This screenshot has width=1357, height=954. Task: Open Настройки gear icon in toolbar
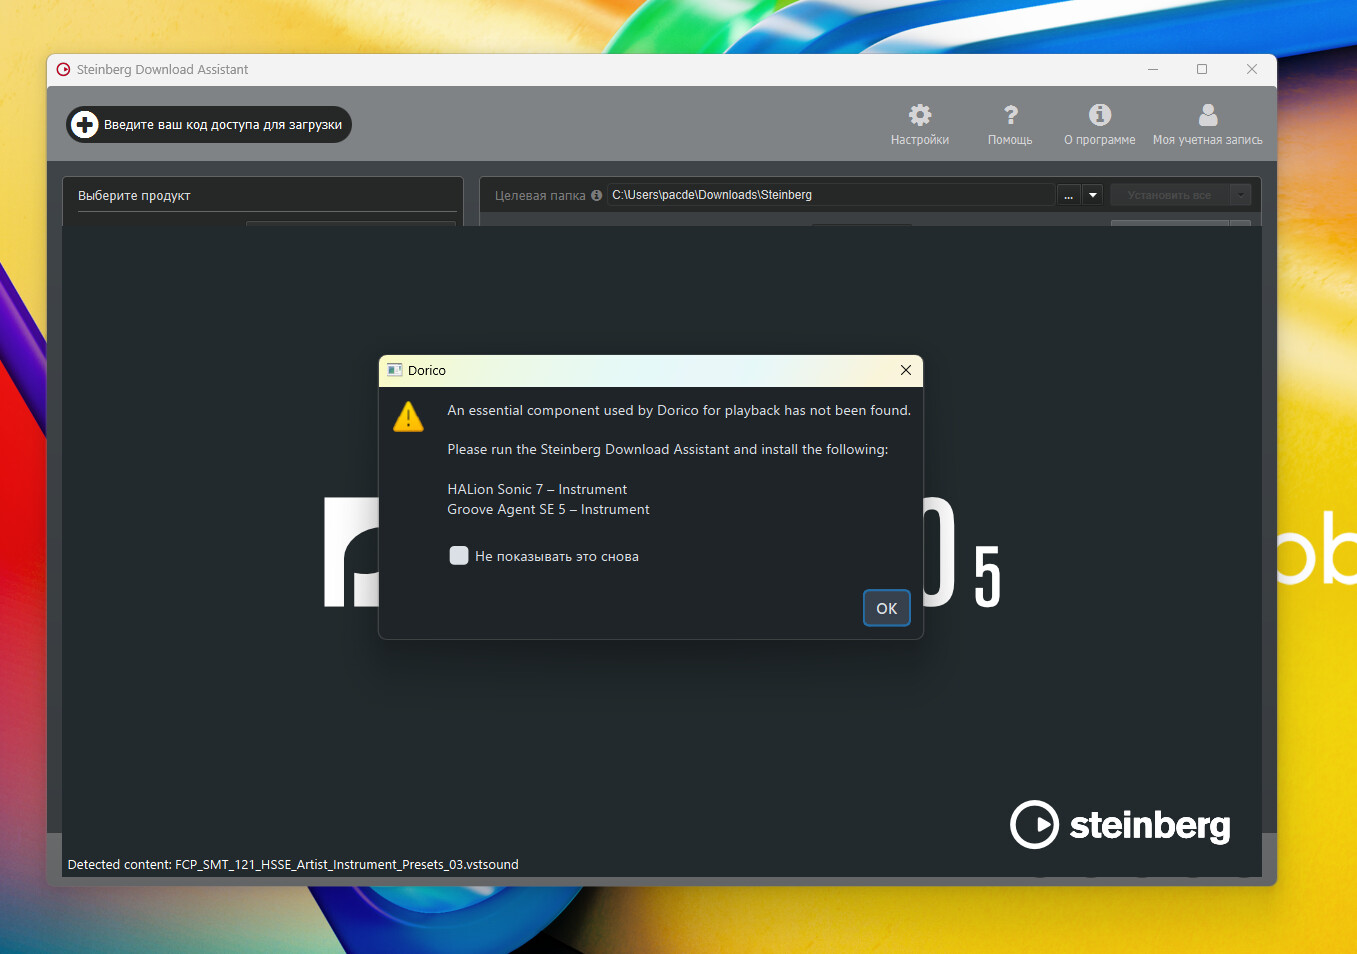[x=920, y=115]
